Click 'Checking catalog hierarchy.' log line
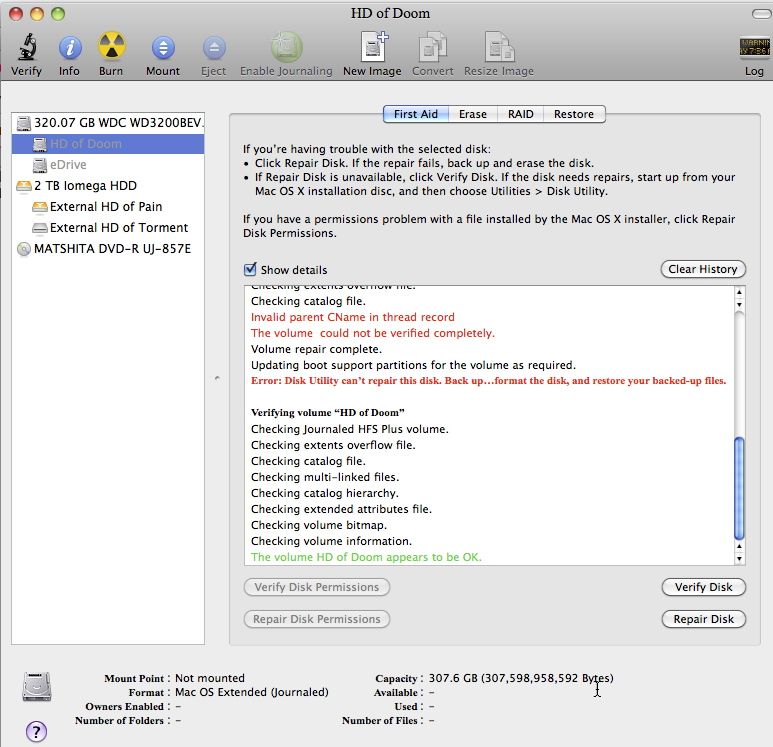Viewport: 773px width, 747px height. (324, 493)
